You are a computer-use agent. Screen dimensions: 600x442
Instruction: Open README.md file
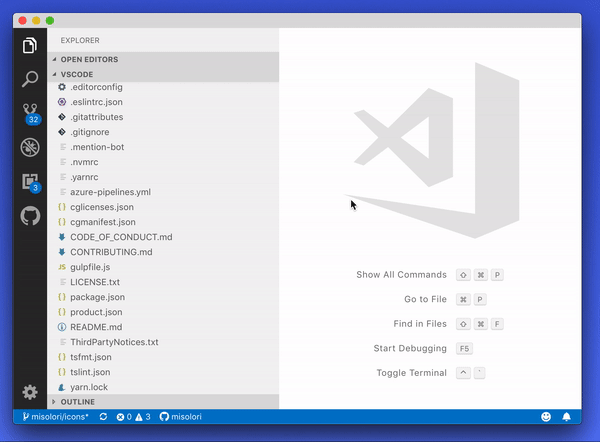(x=163, y=327)
